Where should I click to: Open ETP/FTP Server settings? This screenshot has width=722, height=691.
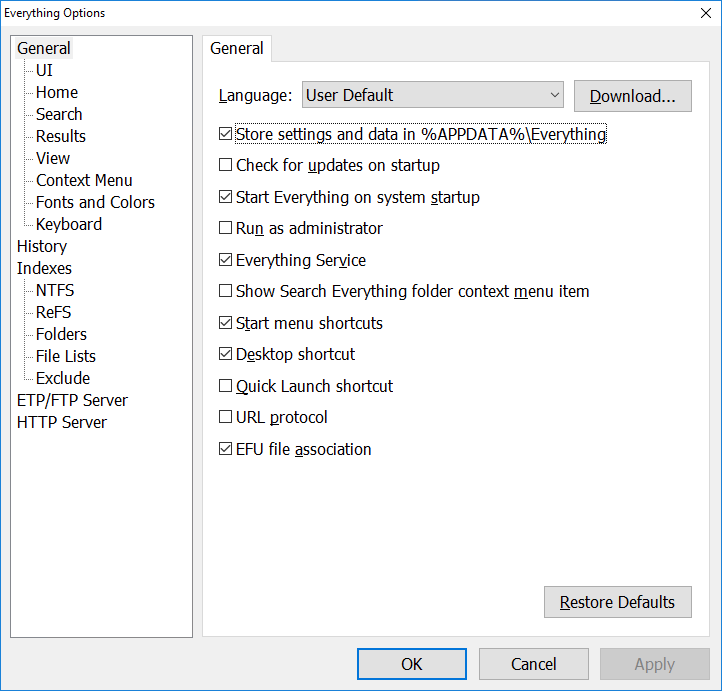[x=72, y=401]
